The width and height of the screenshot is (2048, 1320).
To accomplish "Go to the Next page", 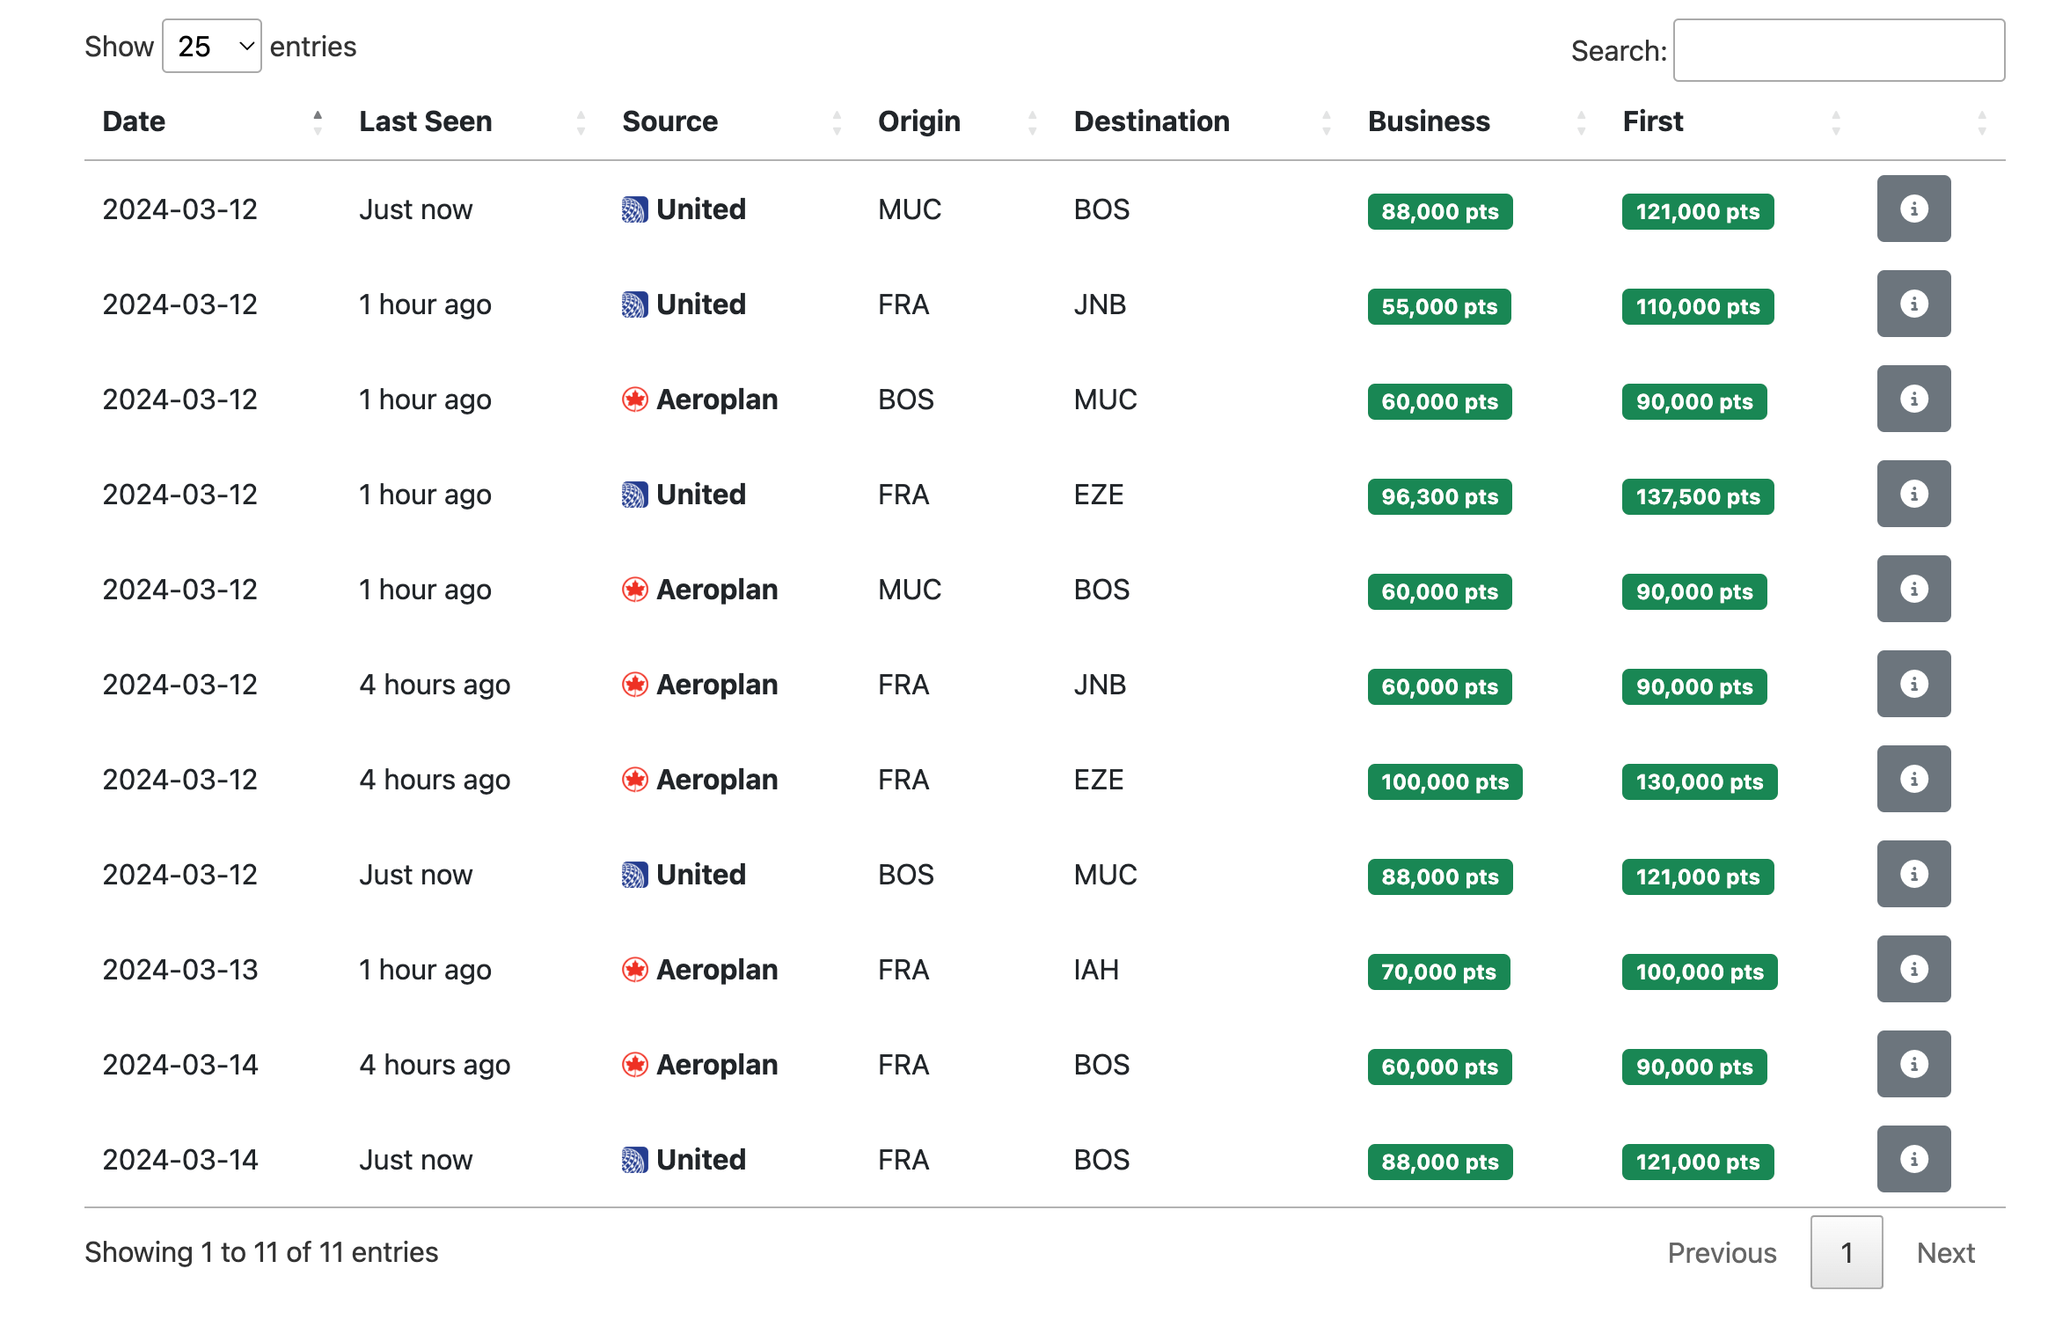I will [1944, 1252].
